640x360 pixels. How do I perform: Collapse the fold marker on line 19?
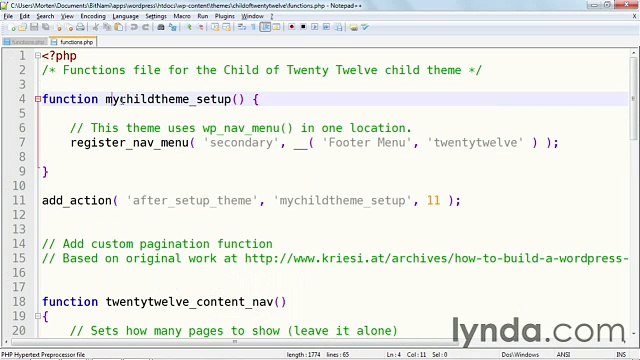point(38,316)
